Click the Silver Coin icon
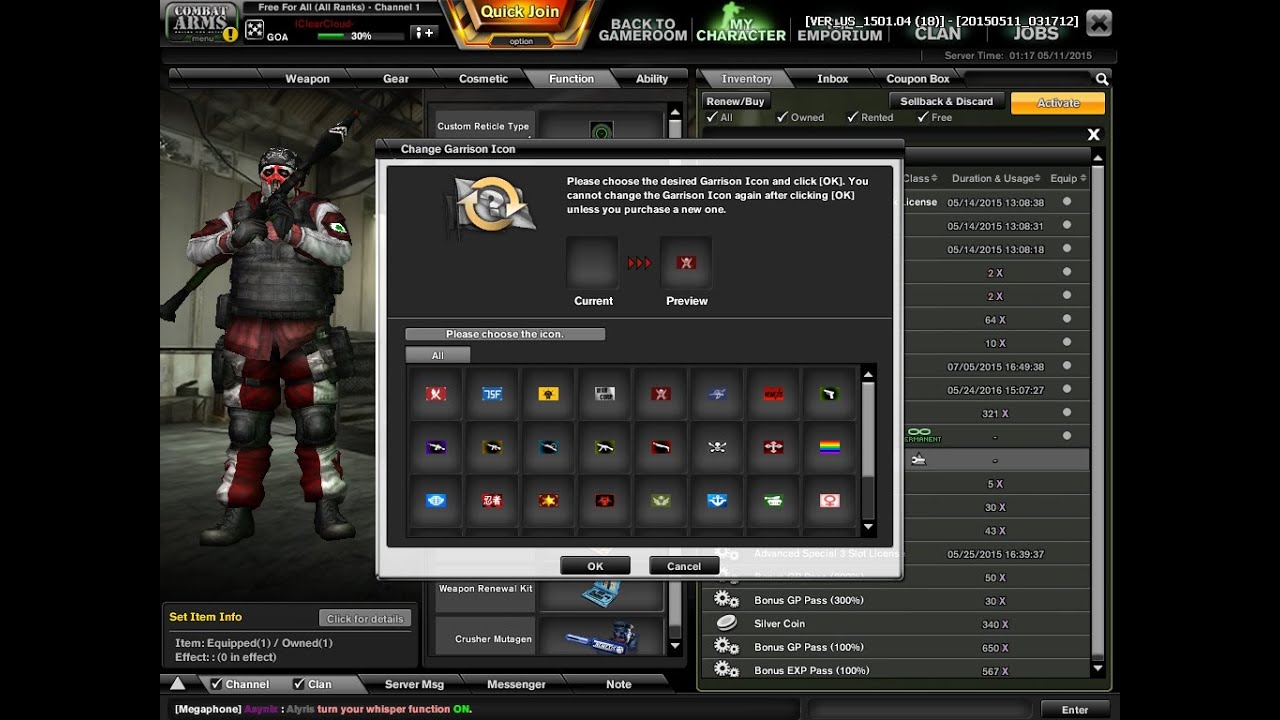The image size is (1280, 720). pyautogui.click(x=726, y=623)
